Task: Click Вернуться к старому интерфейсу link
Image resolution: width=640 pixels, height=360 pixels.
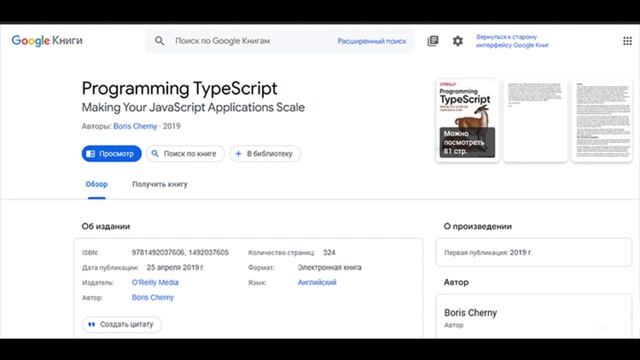Action: 512,41
